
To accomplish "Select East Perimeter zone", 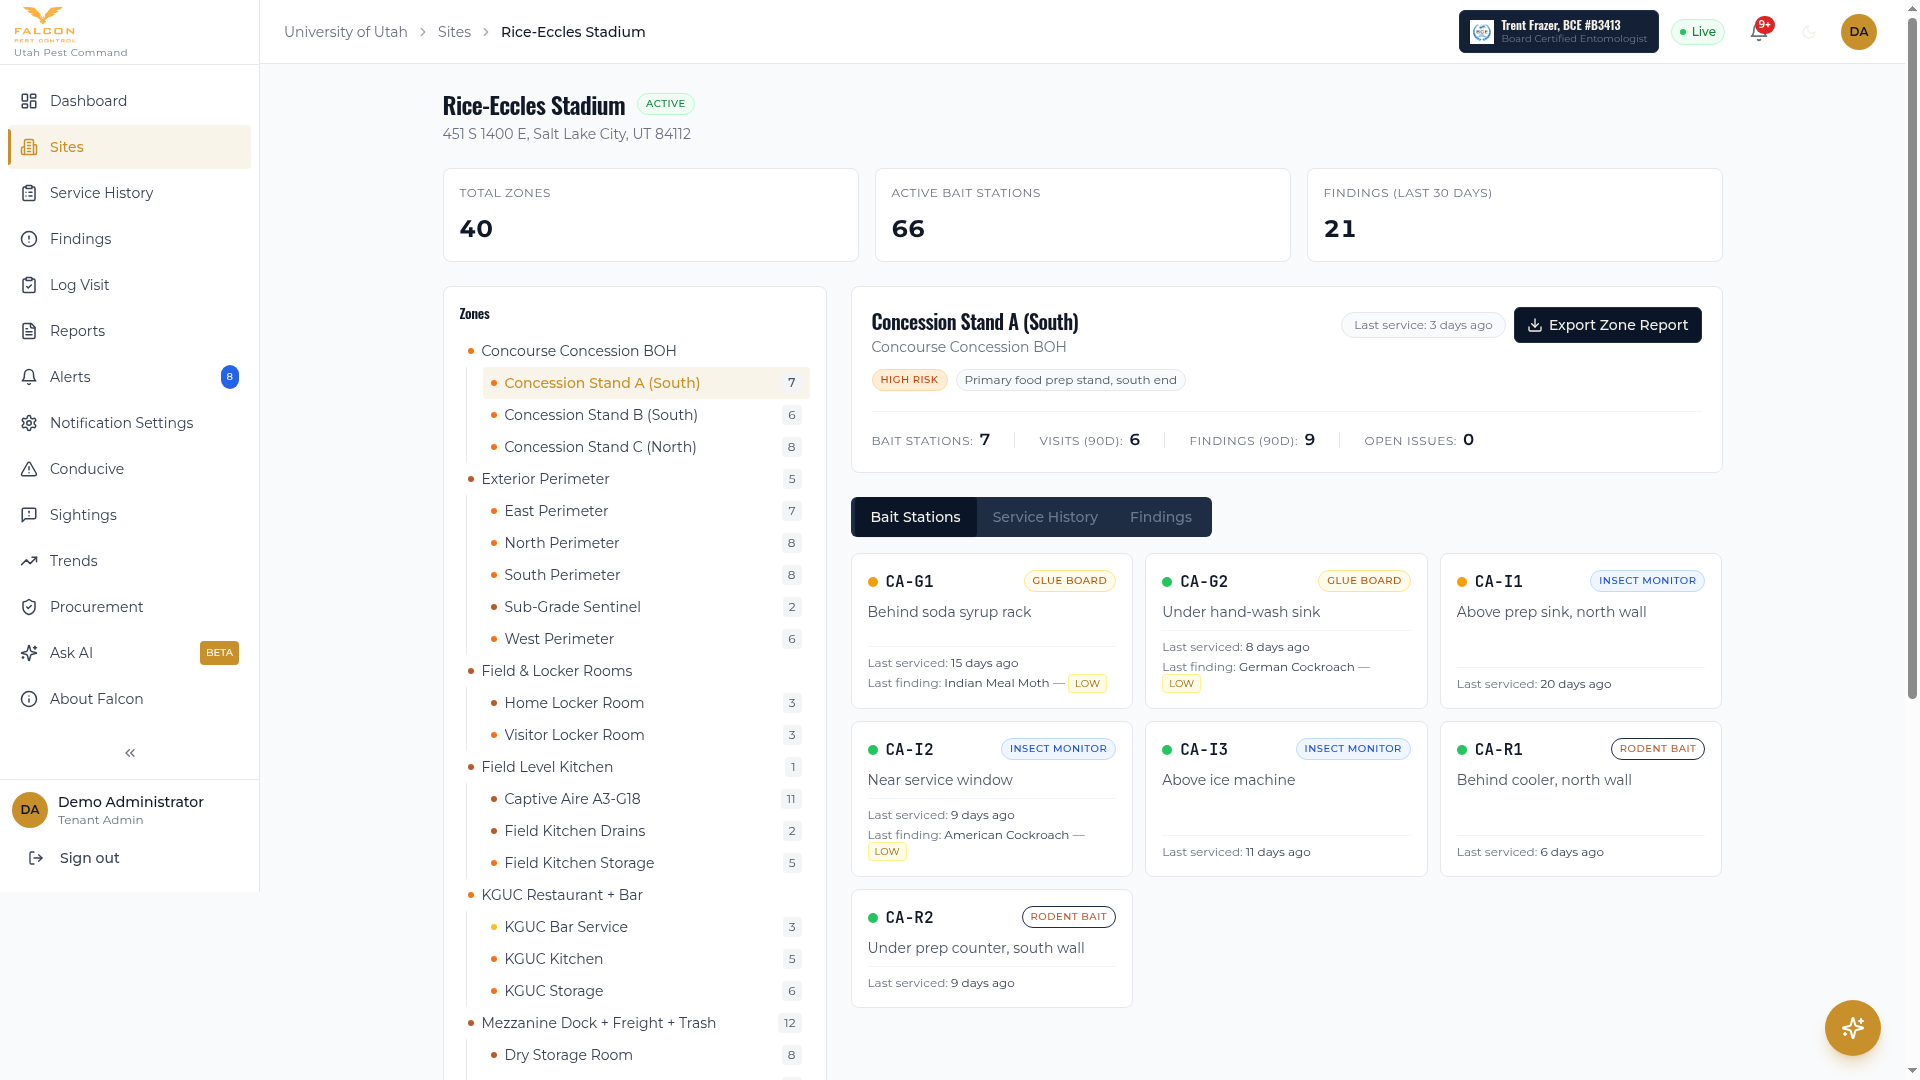I will click(x=646, y=511).
